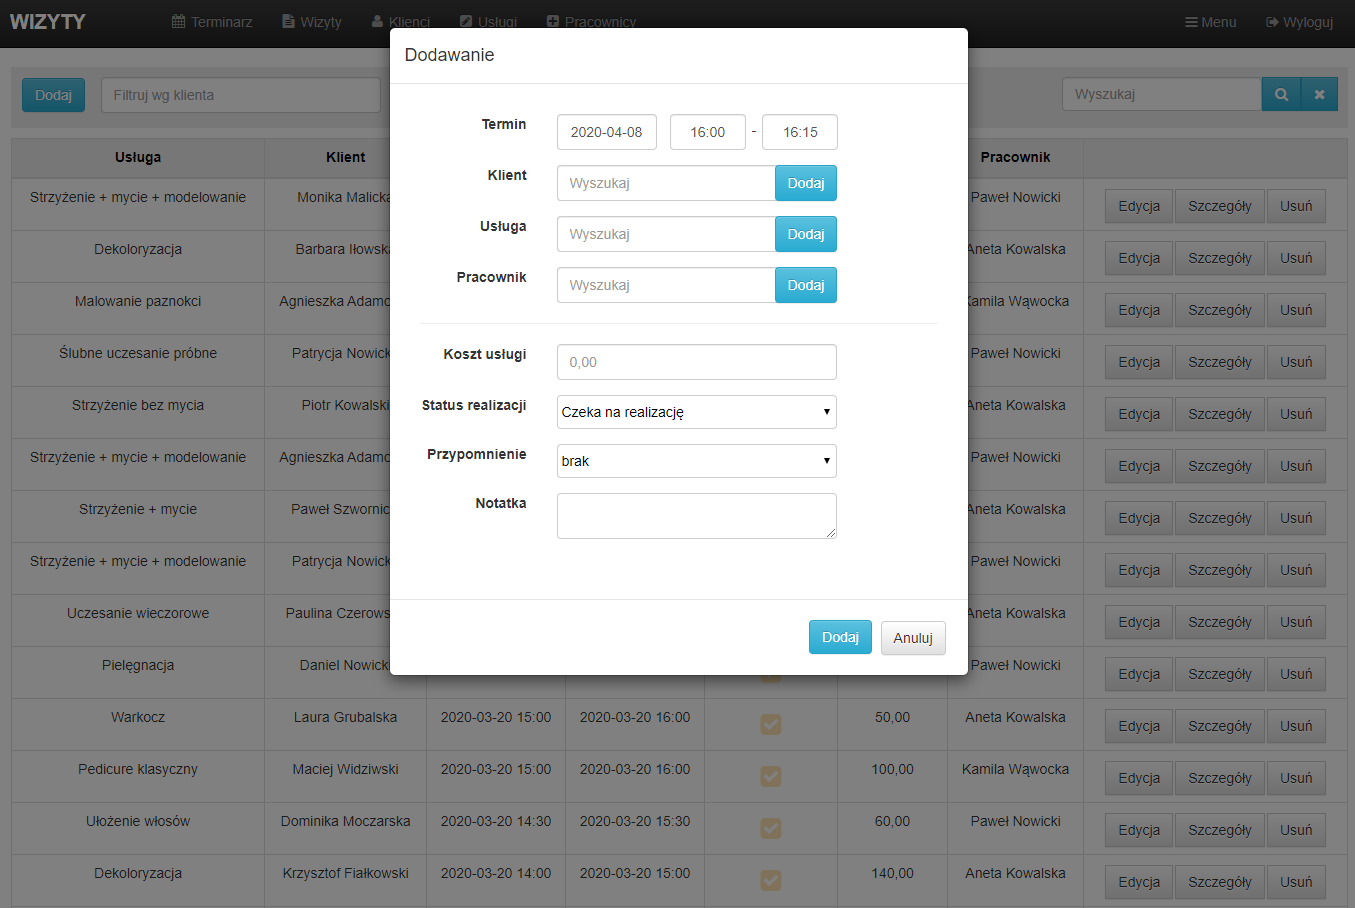Click into the Notatka text area
This screenshot has height=908, width=1355.
point(696,516)
